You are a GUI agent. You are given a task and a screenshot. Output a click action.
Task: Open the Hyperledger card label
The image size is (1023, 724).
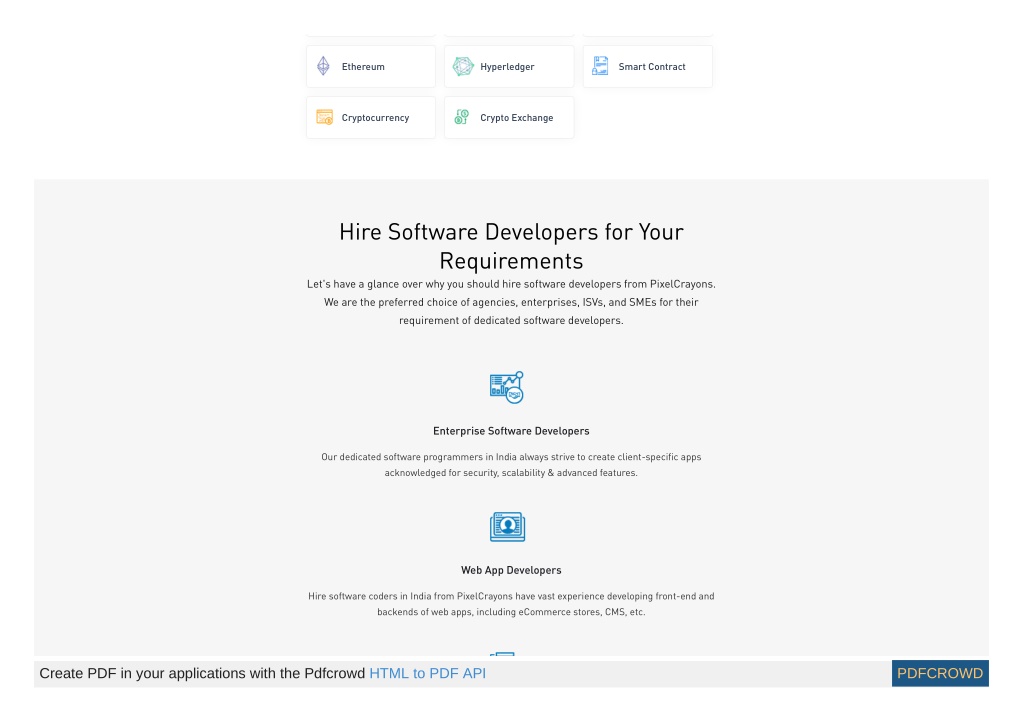(507, 67)
